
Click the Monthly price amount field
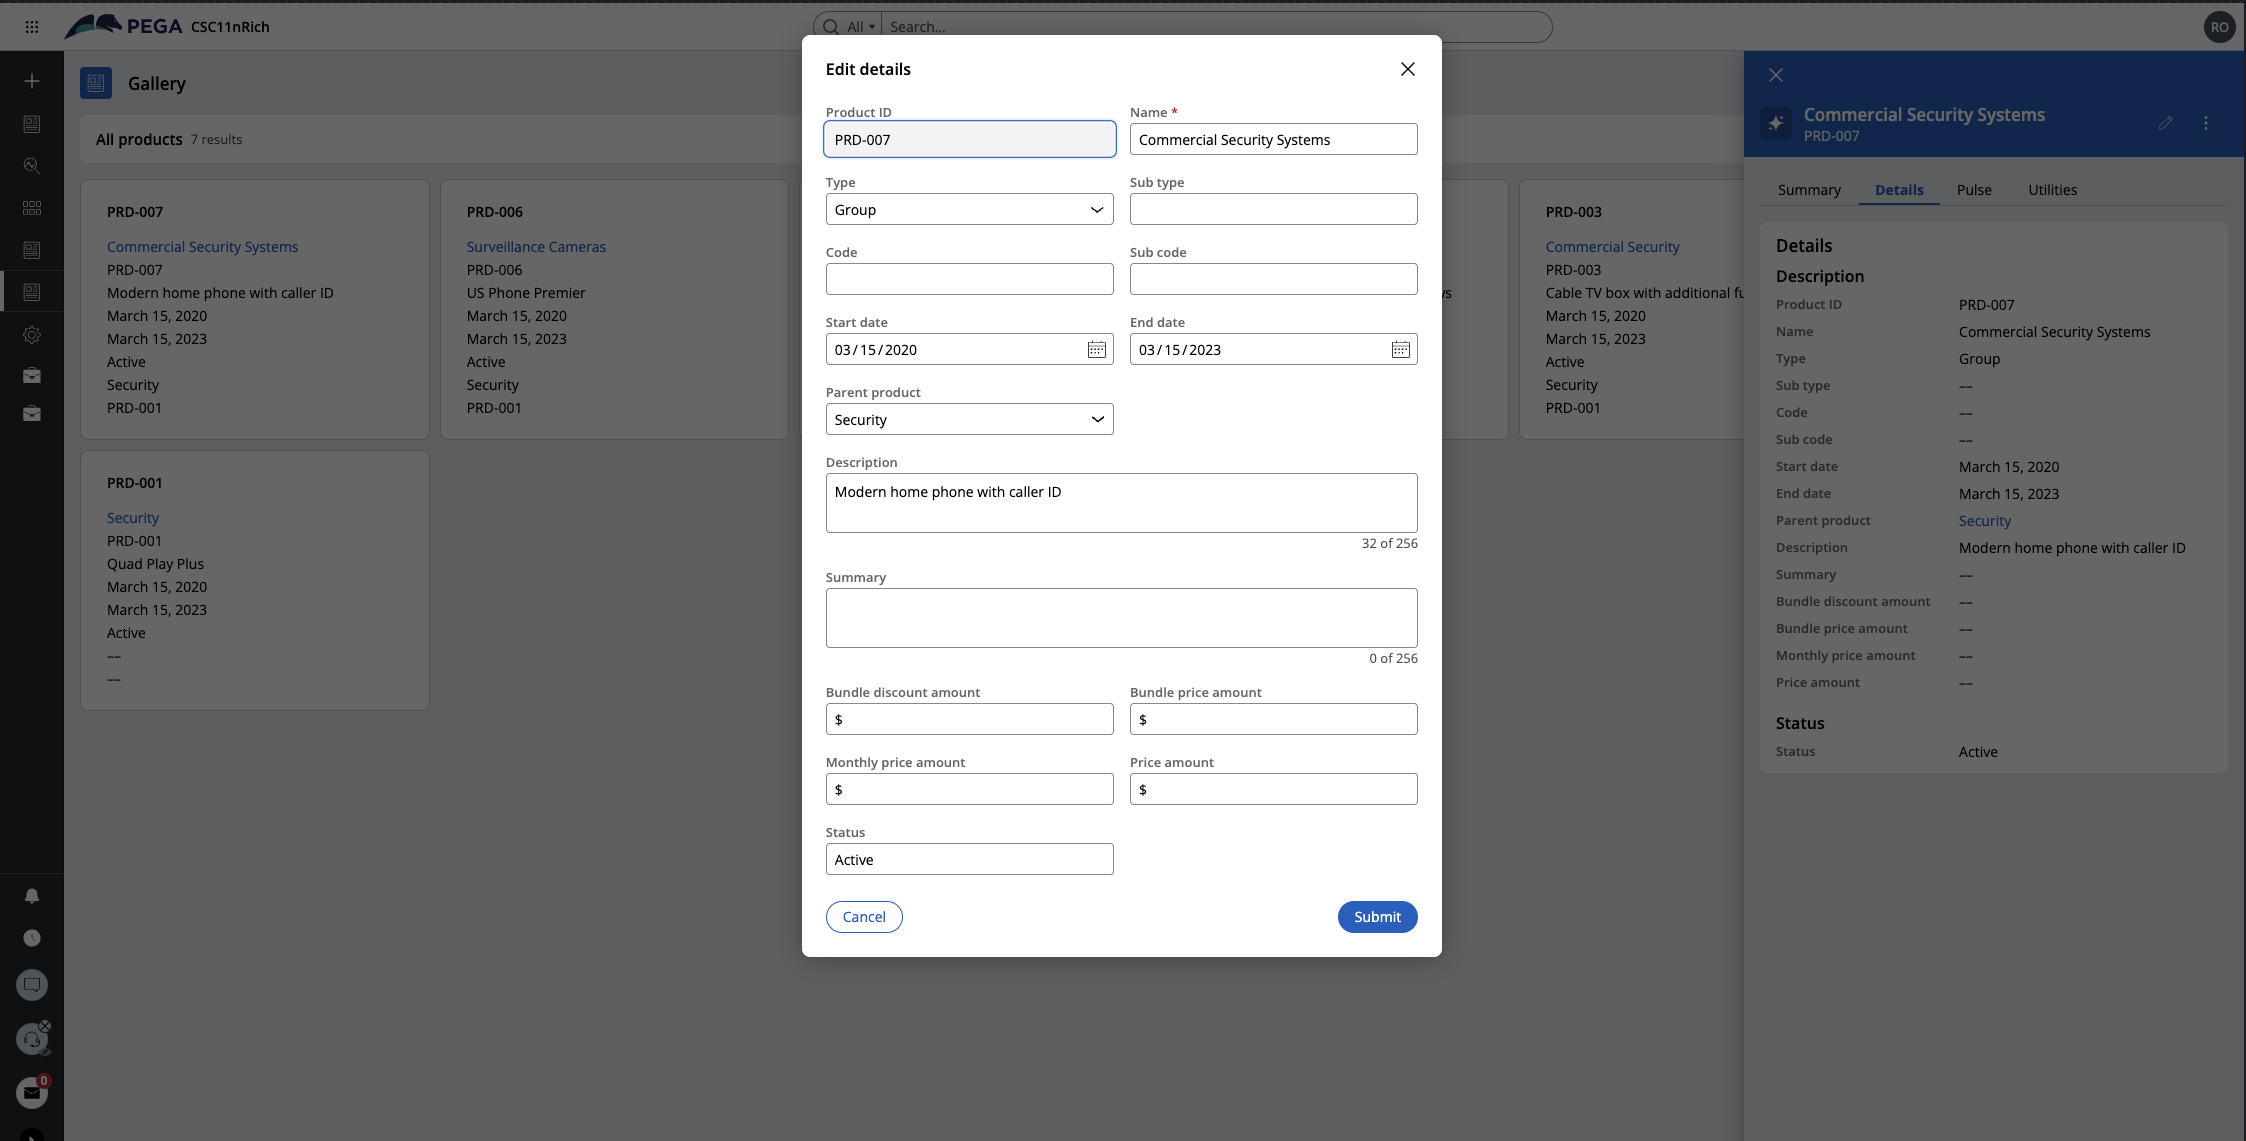coord(969,789)
